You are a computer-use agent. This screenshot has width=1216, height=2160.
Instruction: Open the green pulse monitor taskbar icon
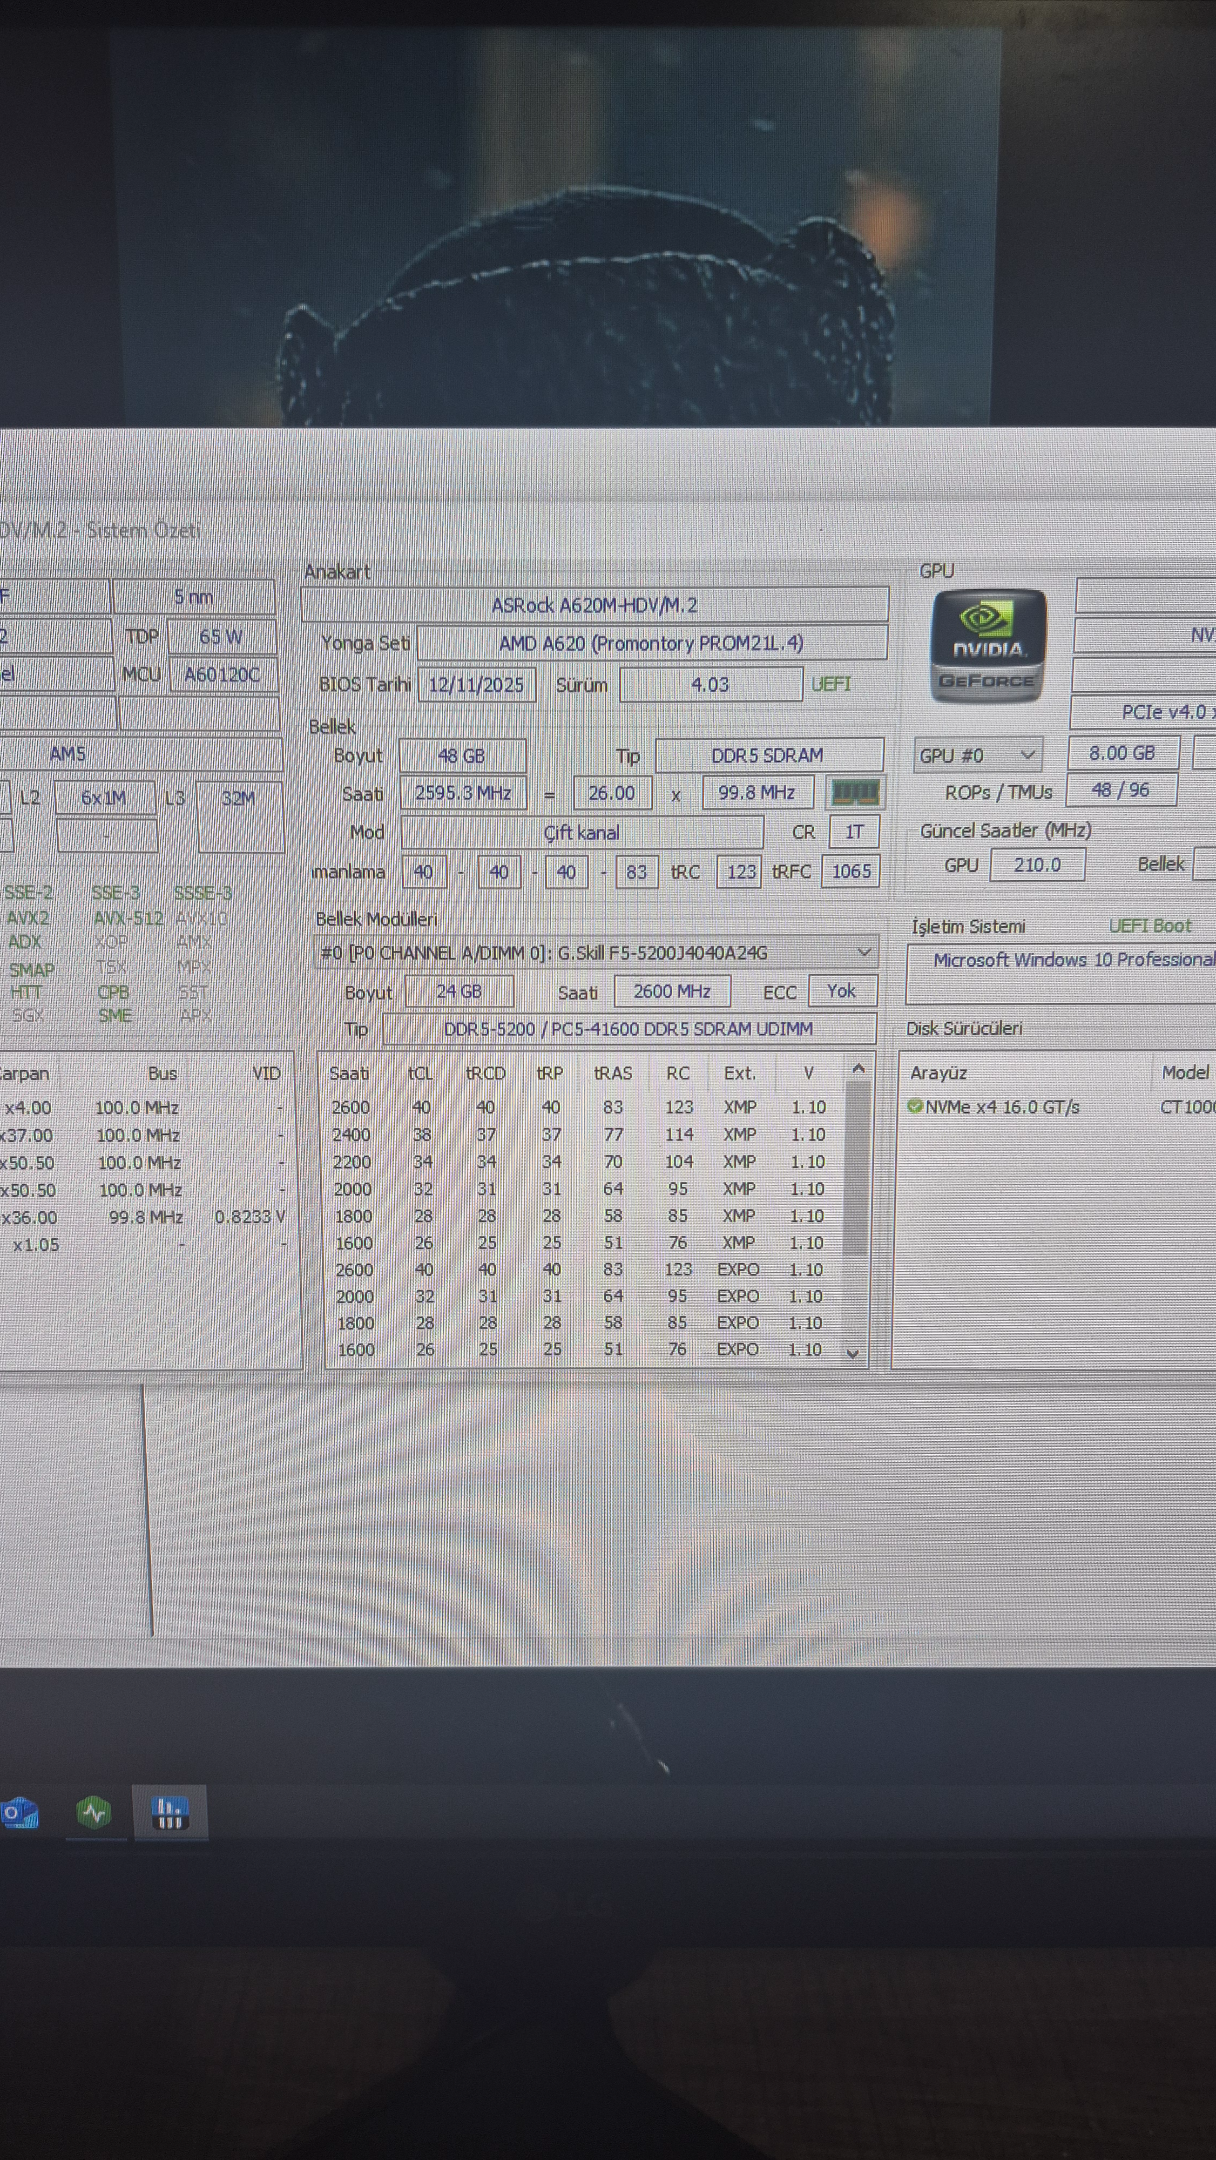coord(94,1812)
